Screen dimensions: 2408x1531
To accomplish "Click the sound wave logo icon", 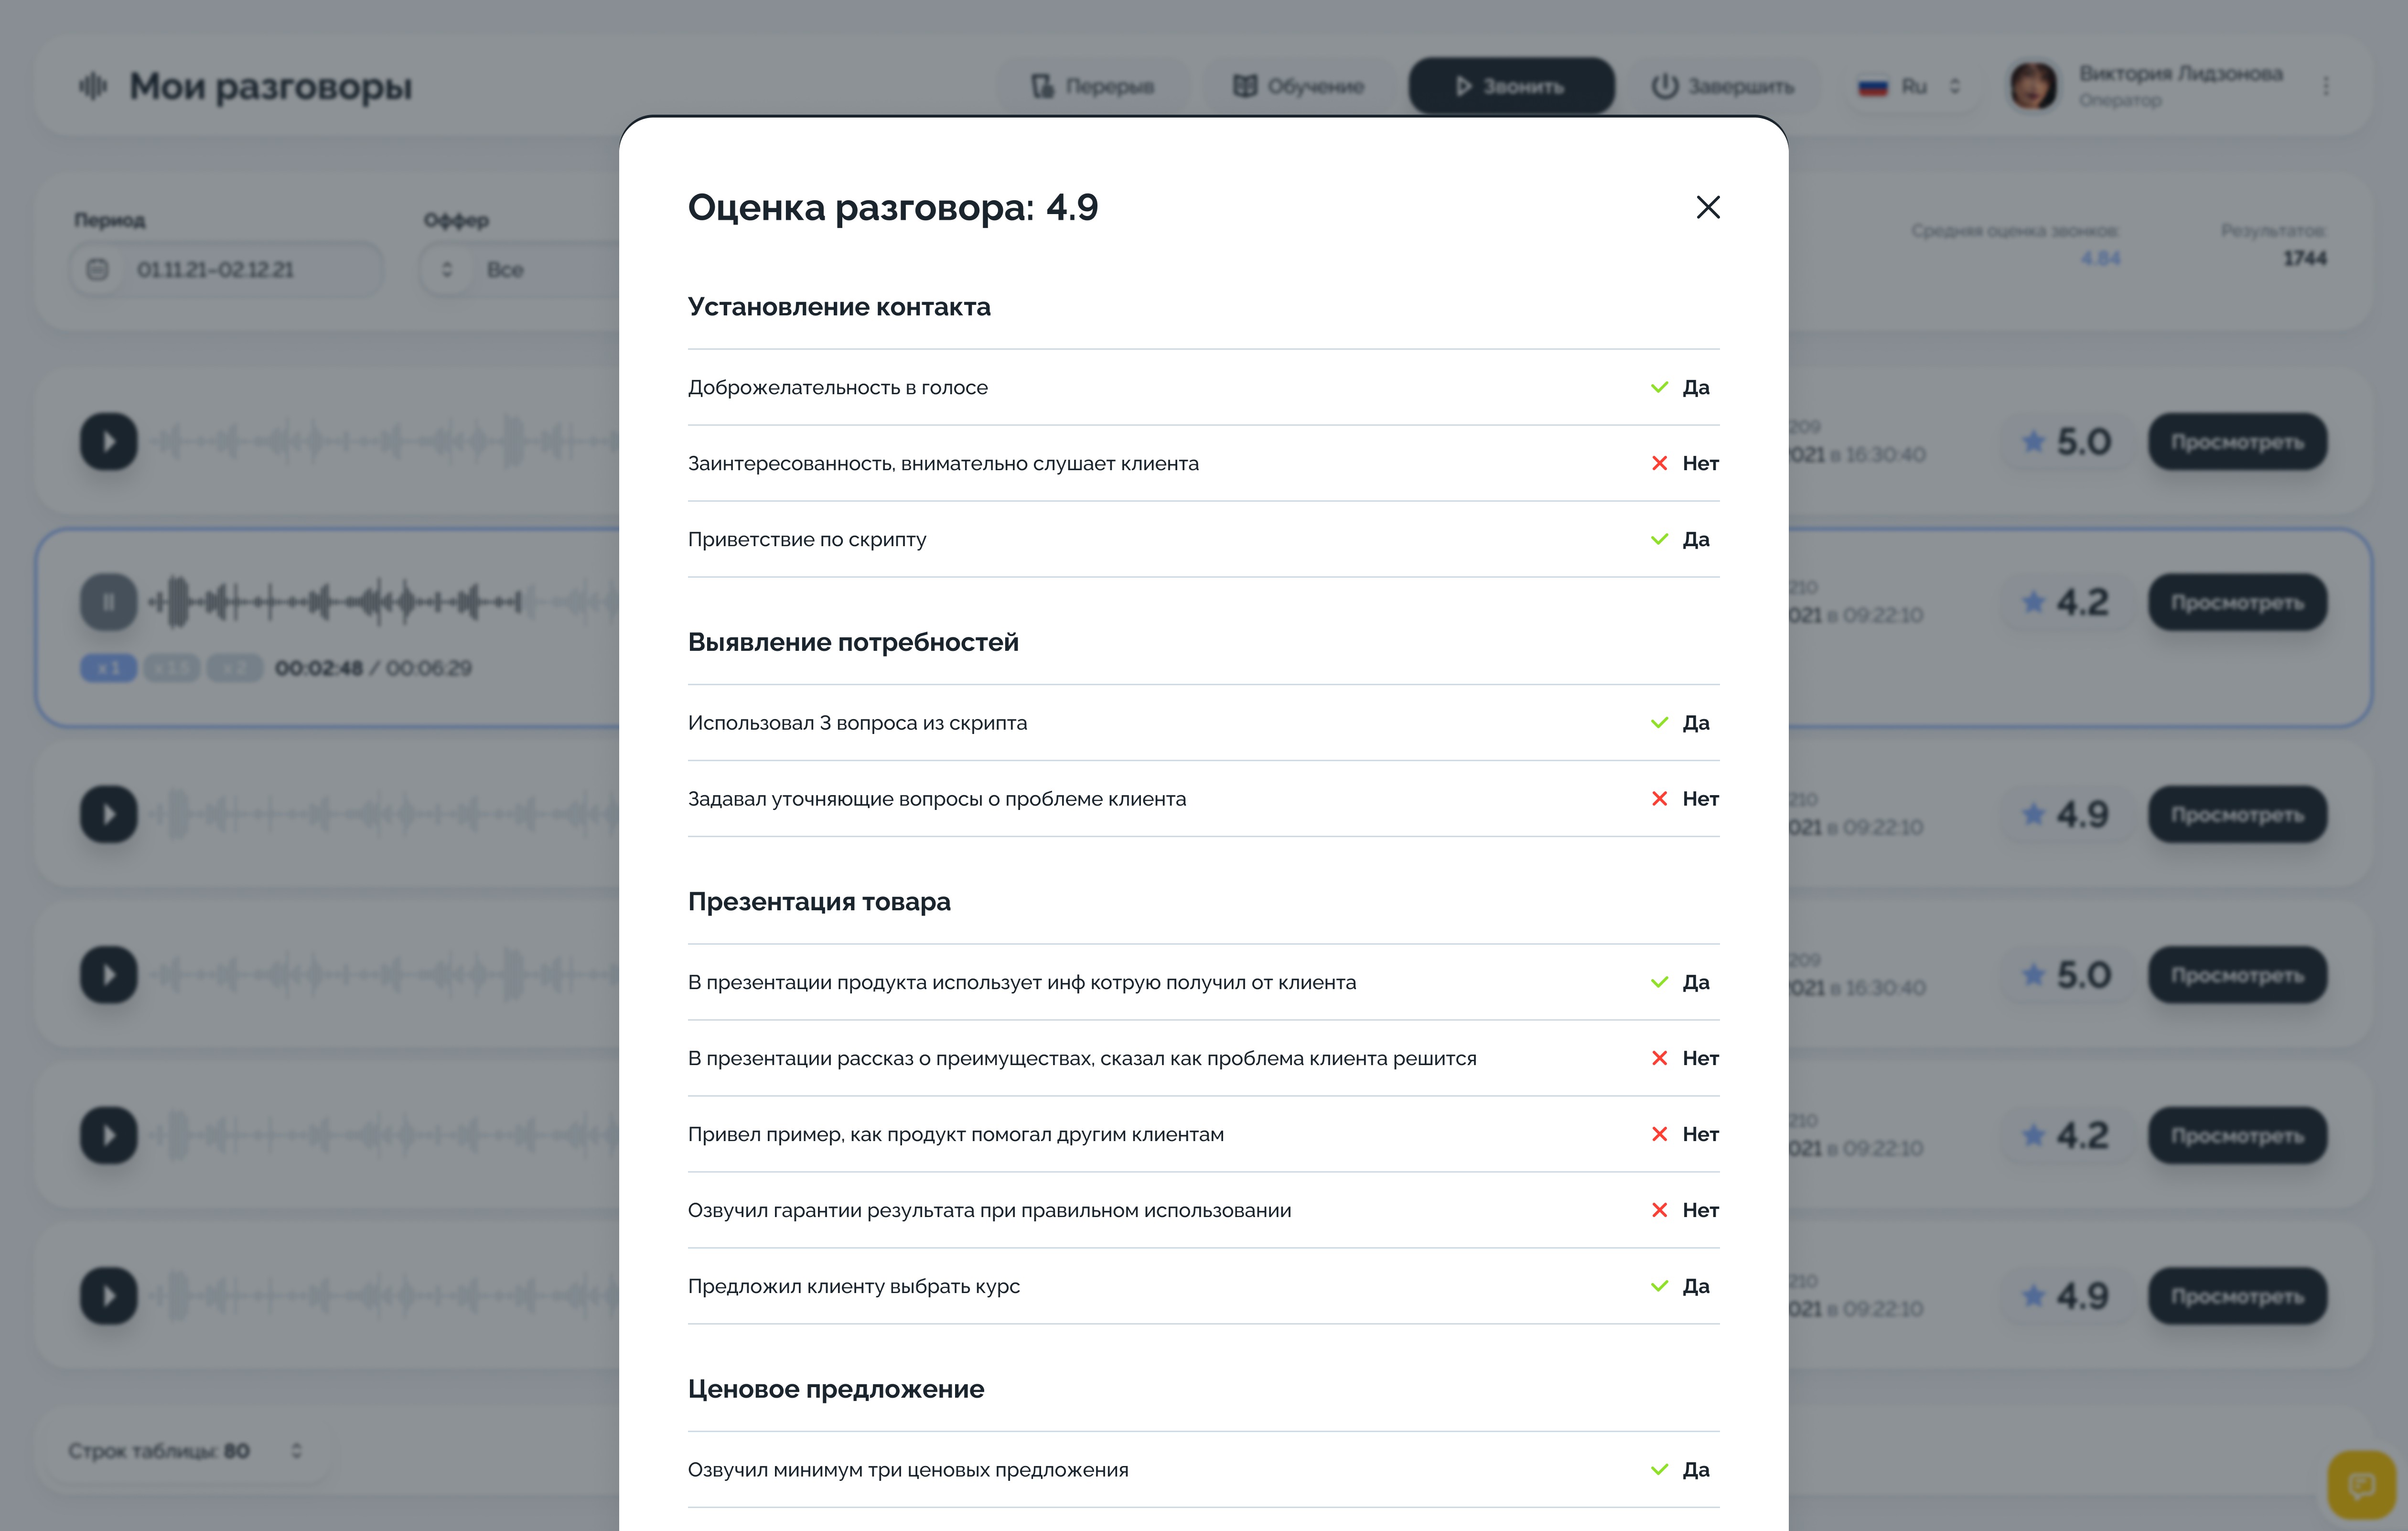I will coord(92,86).
